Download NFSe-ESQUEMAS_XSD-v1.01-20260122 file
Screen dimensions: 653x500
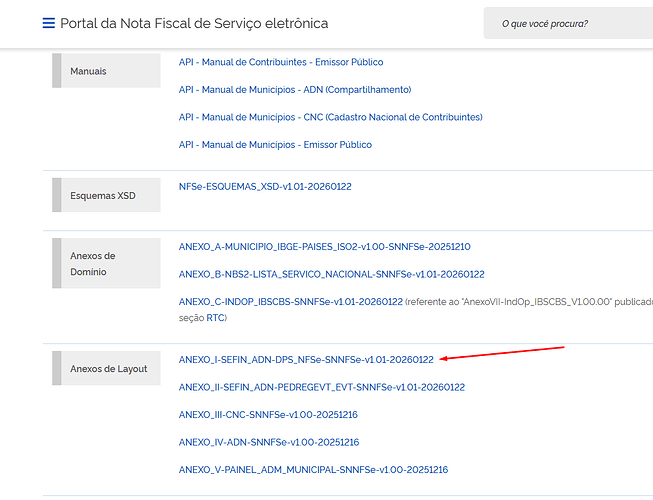pyautogui.click(x=265, y=187)
